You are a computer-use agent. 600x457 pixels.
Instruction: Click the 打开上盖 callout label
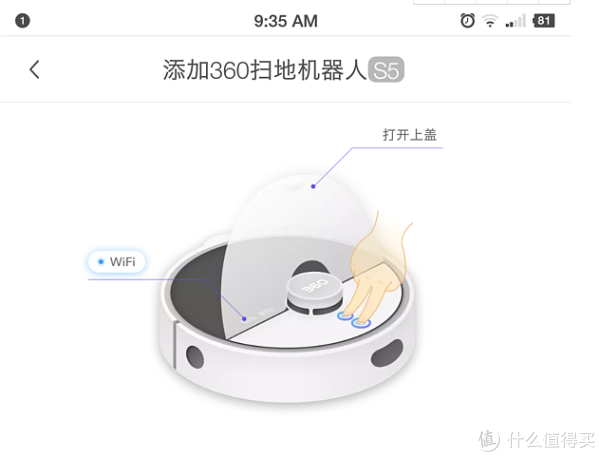point(409,135)
